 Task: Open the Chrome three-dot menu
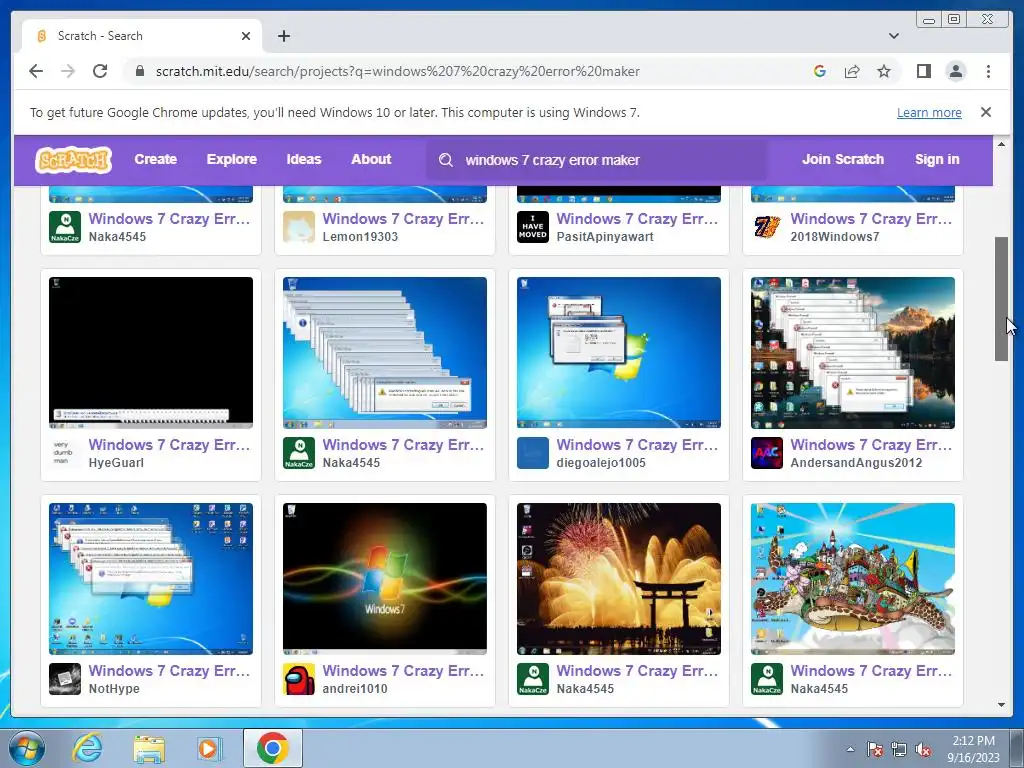point(988,71)
